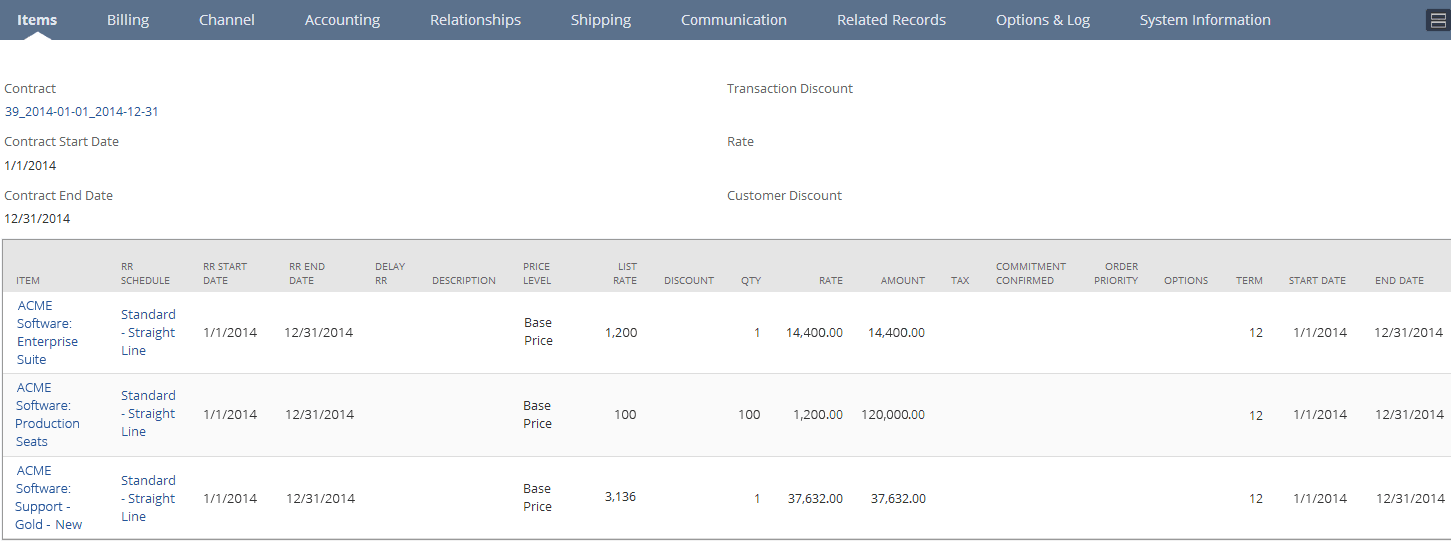Click the Qty column header

click(x=751, y=281)
